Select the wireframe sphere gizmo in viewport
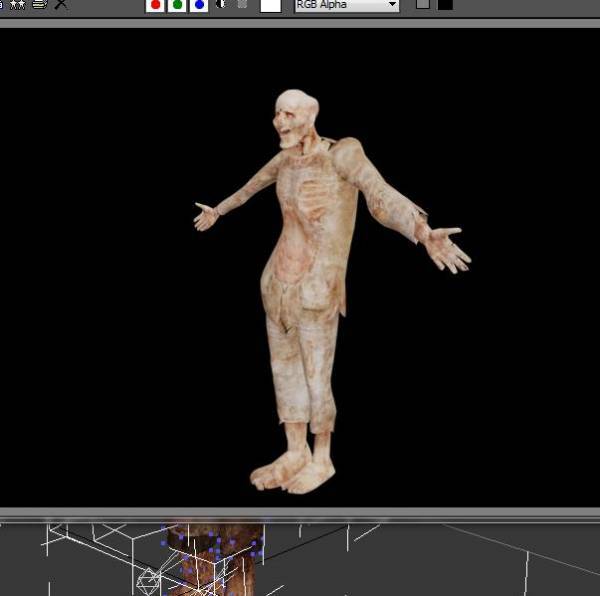Image resolution: width=600 pixels, height=596 pixels. 148,579
